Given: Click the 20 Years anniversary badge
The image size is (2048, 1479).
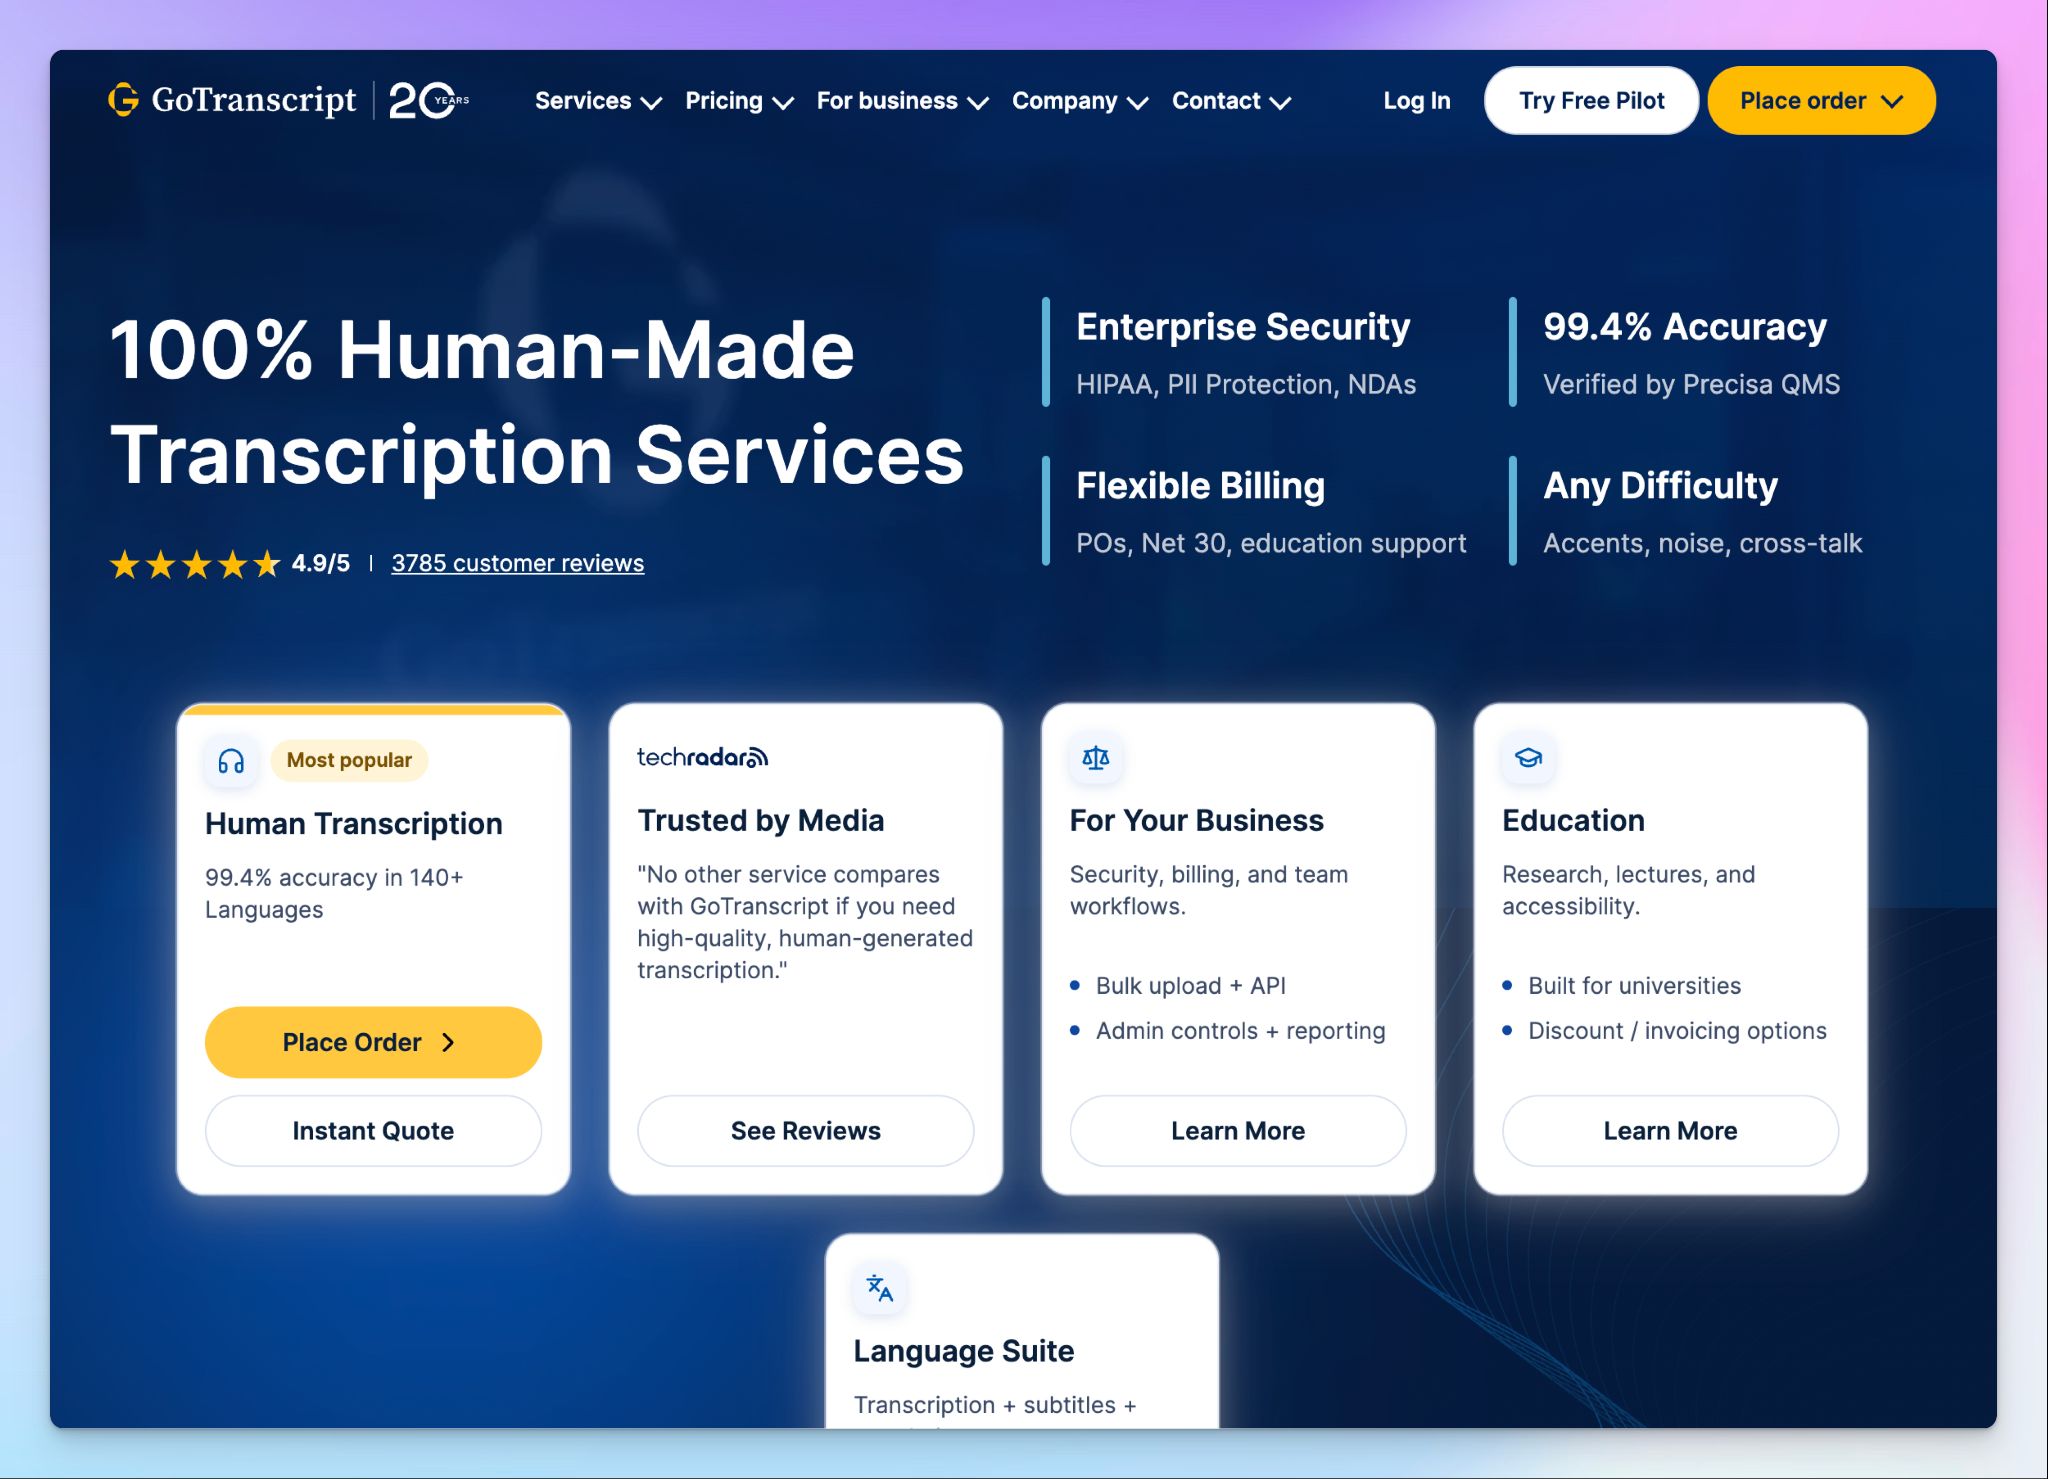Looking at the screenshot, I should (x=428, y=100).
